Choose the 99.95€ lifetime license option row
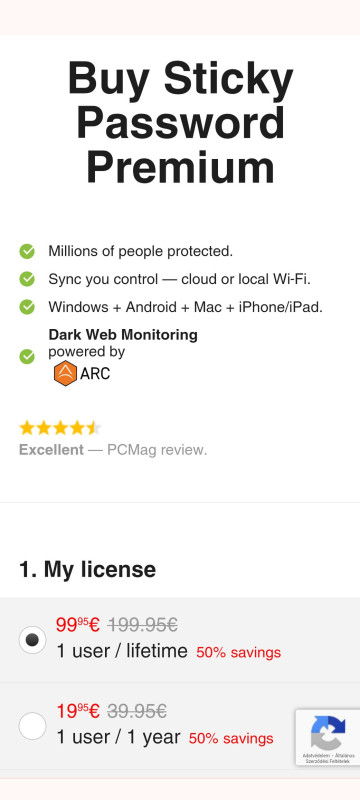This screenshot has height=800, width=360. click(x=180, y=640)
